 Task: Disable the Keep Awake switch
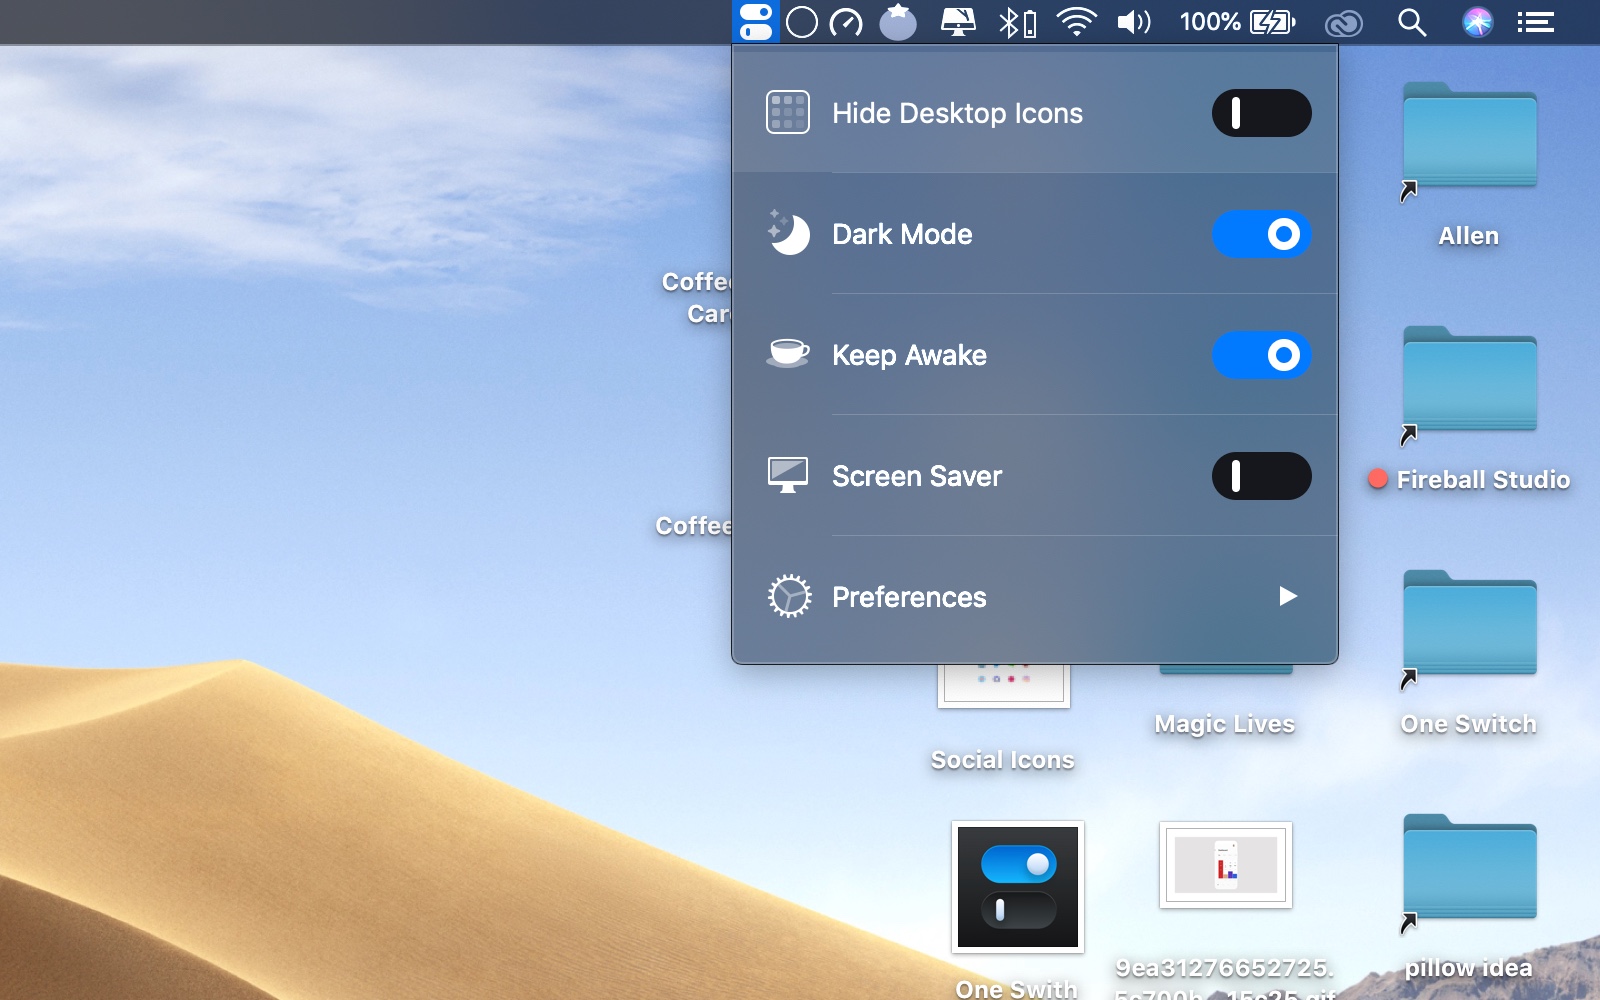[1261, 355]
